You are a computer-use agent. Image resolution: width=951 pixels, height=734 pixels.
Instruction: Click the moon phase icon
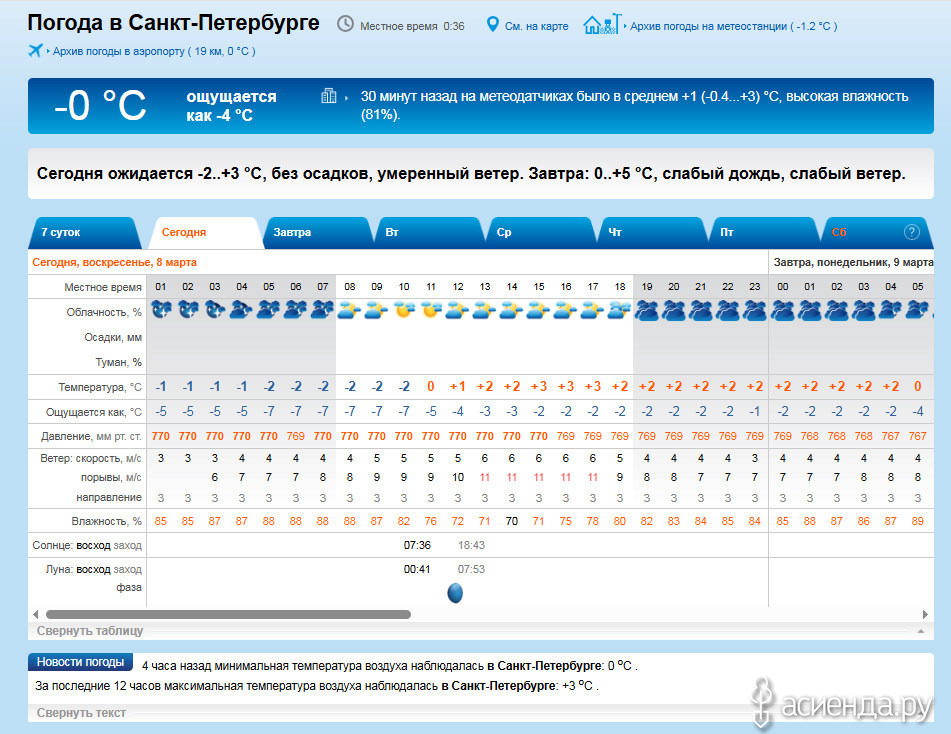click(455, 593)
